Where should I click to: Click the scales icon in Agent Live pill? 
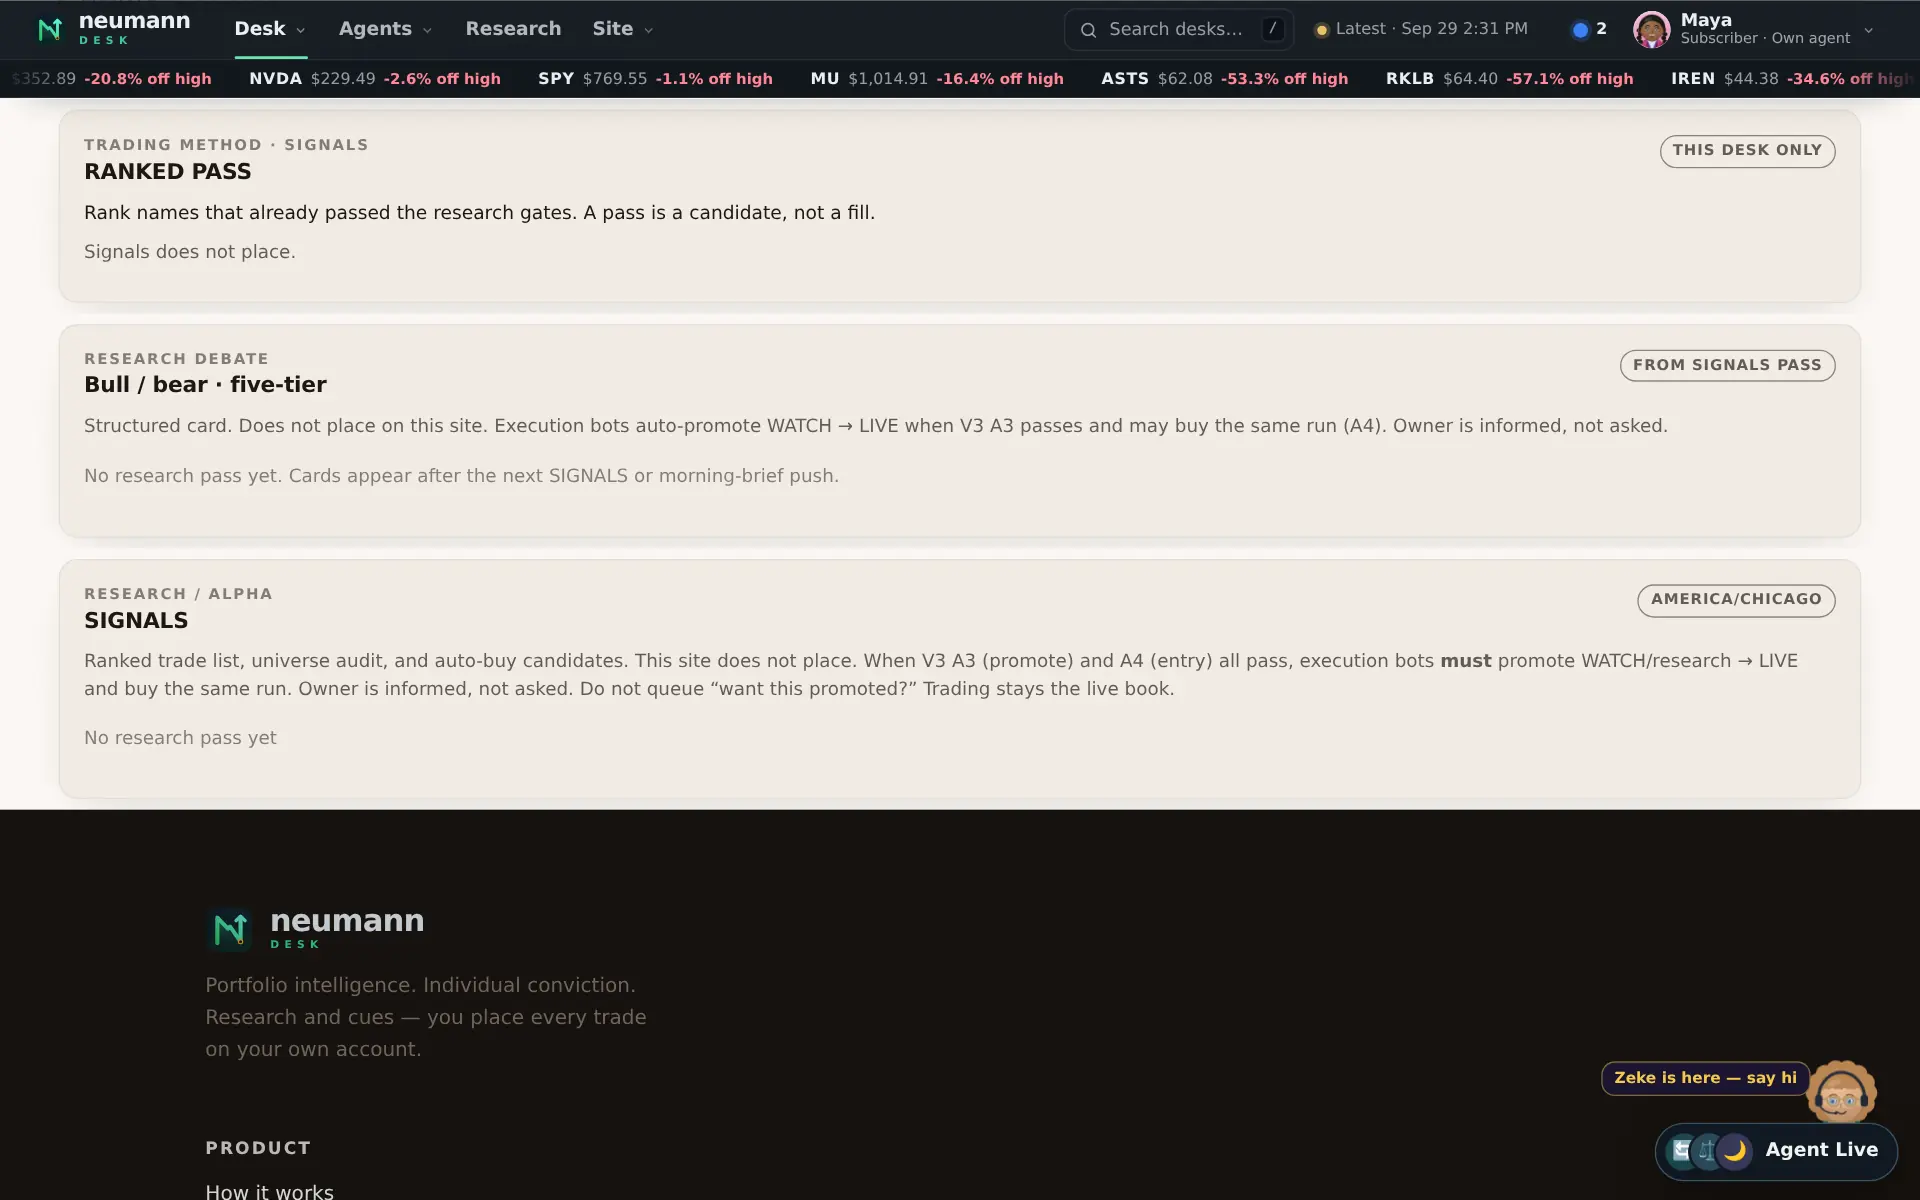(1707, 1151)
